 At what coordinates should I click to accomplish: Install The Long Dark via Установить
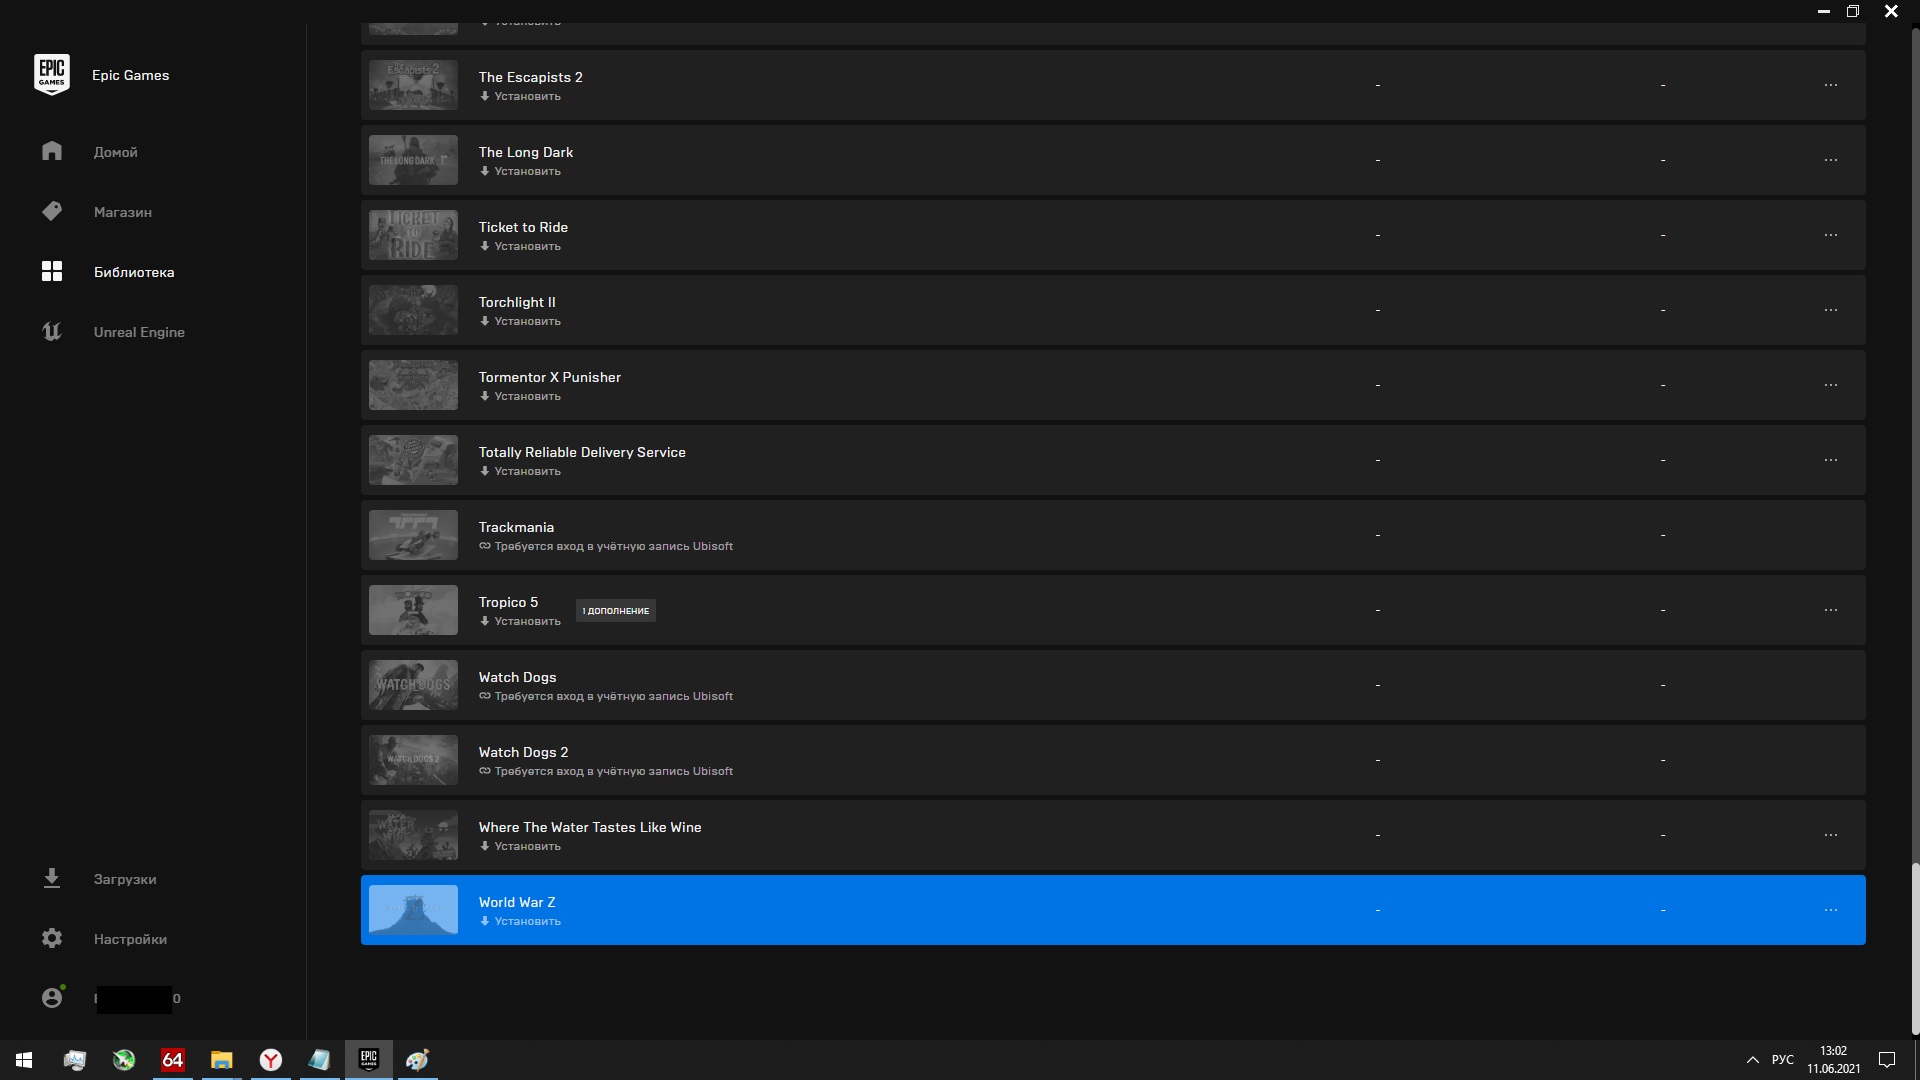[x=520, y=172]
